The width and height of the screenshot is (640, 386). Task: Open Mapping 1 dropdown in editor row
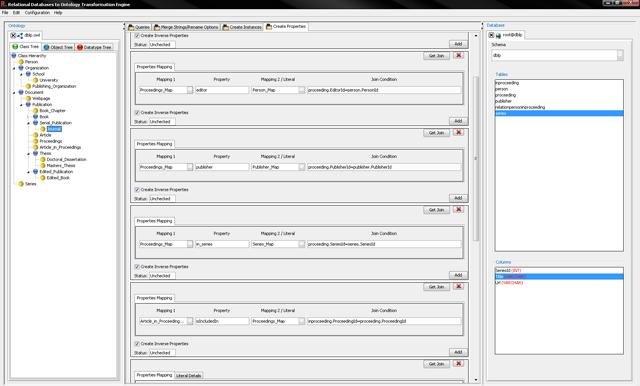(190, 90)
